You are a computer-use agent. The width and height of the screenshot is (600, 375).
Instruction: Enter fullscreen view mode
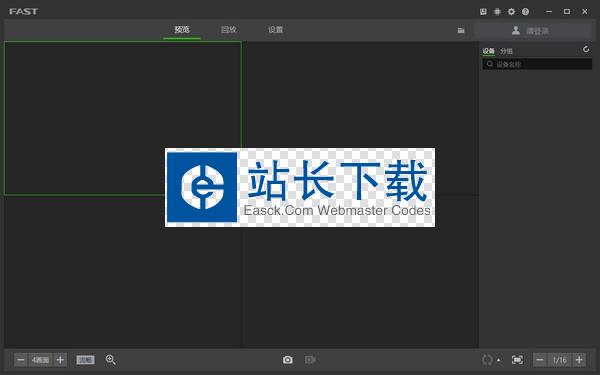click(517, 360)
